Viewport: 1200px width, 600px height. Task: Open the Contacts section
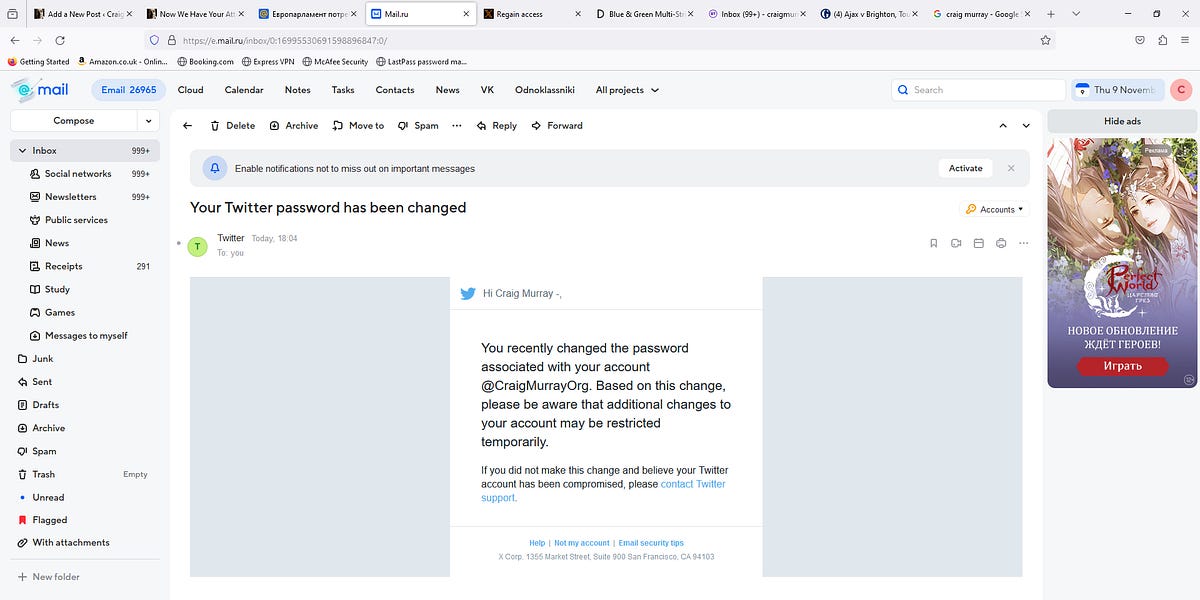[394, 90]
